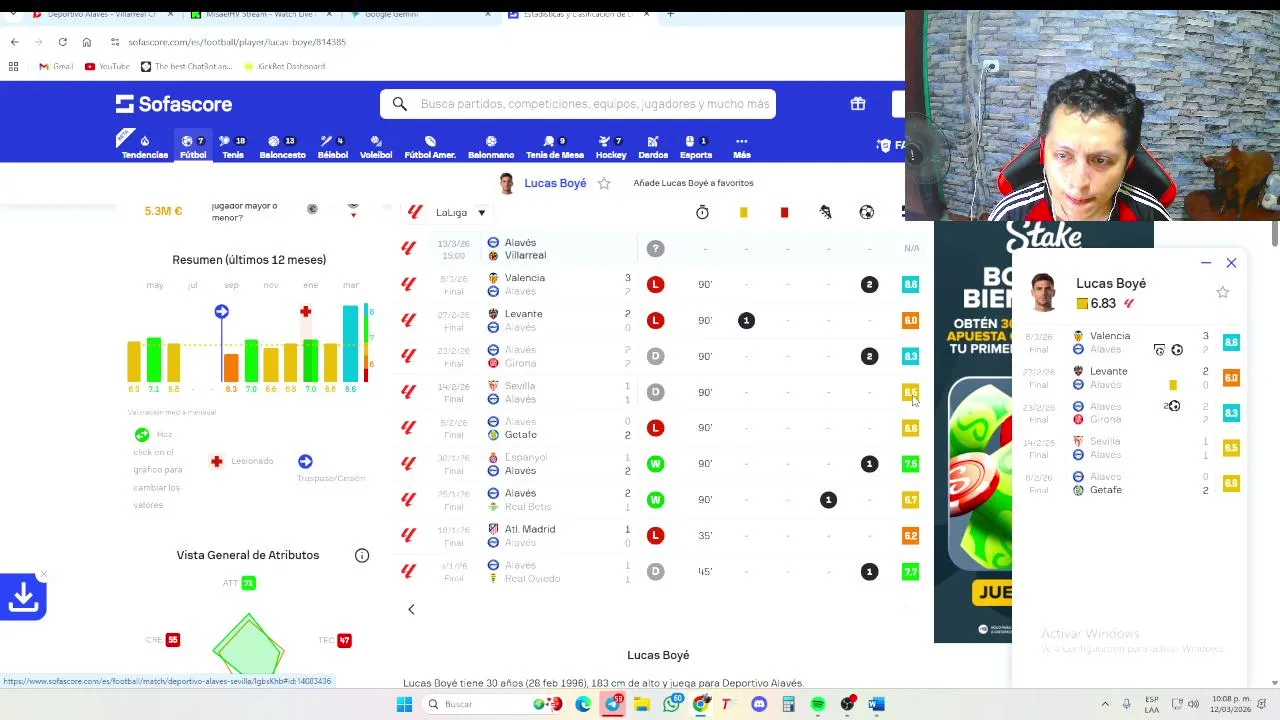Open the Hockey section
The image size is (1280, 720).
click(611, 146)
